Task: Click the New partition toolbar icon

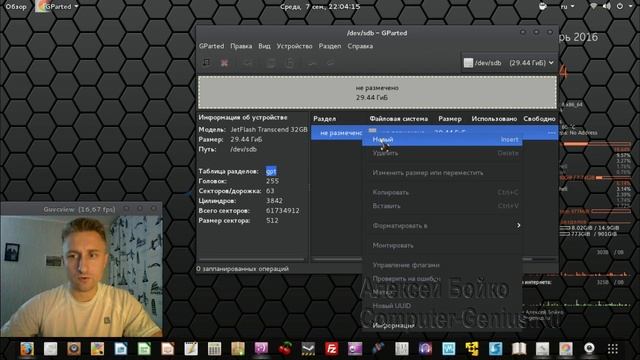Action: [x=207, y=62]
